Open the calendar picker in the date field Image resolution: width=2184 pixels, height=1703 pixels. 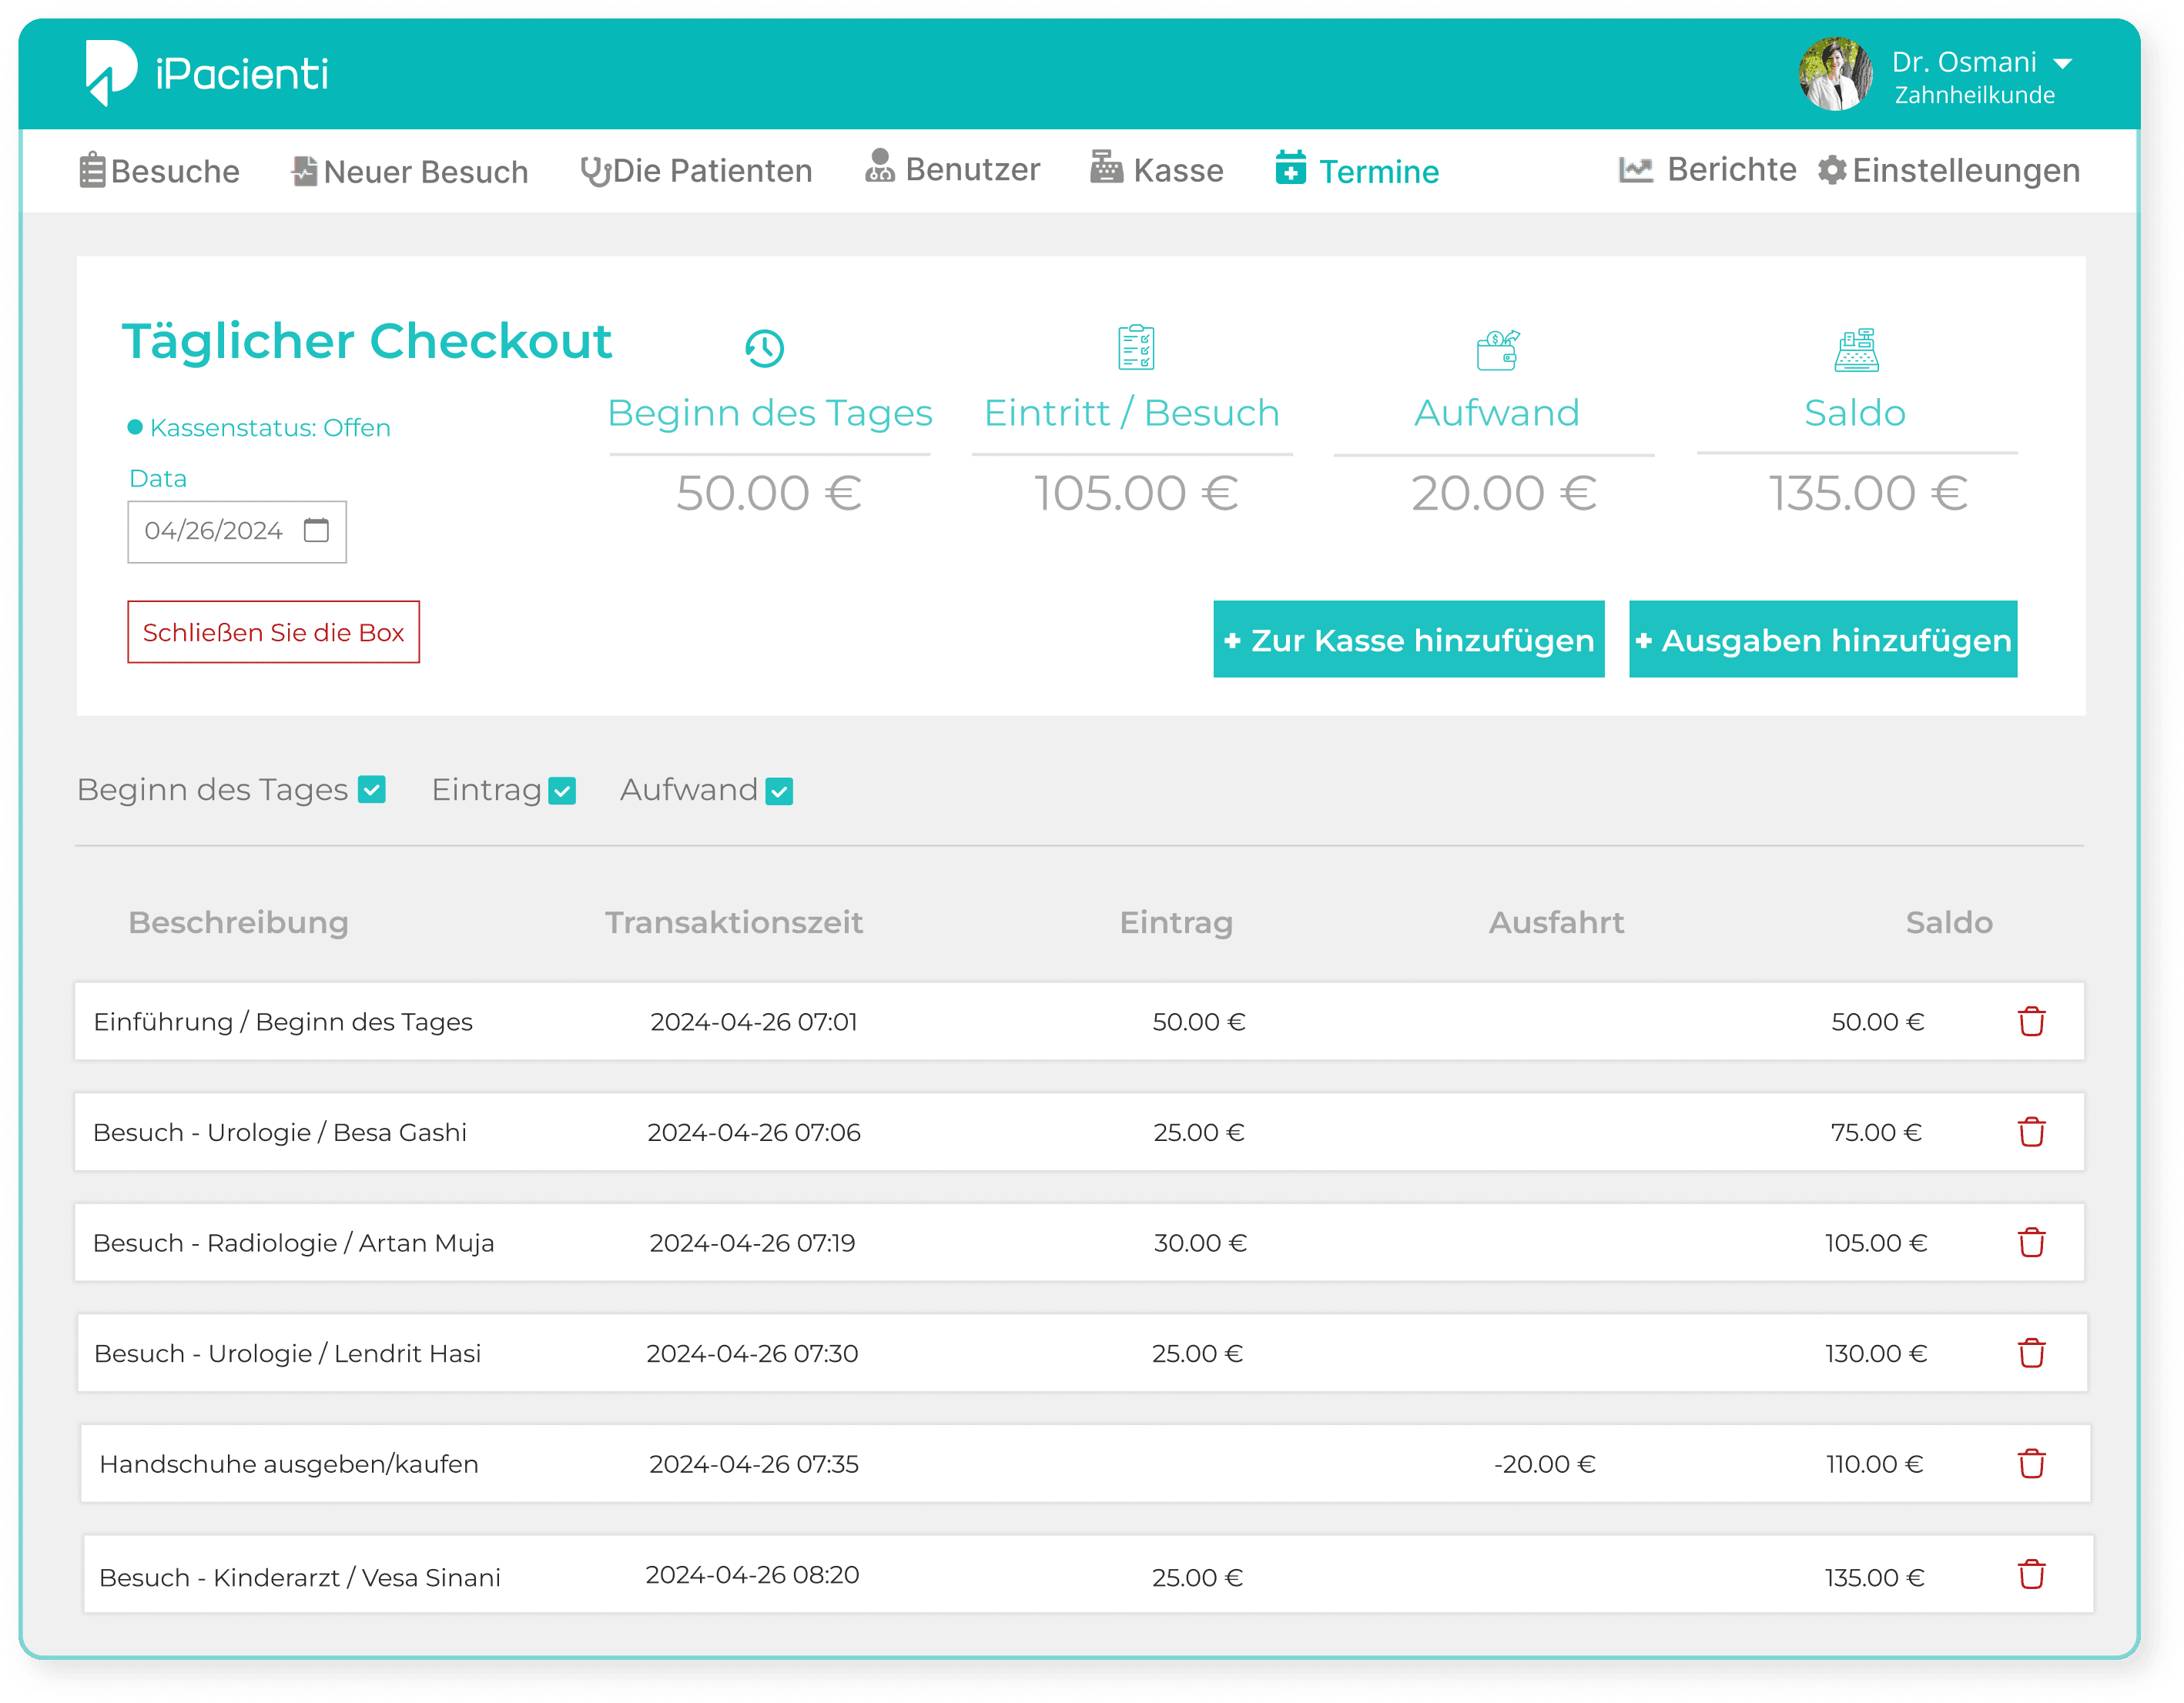point(316,530)
